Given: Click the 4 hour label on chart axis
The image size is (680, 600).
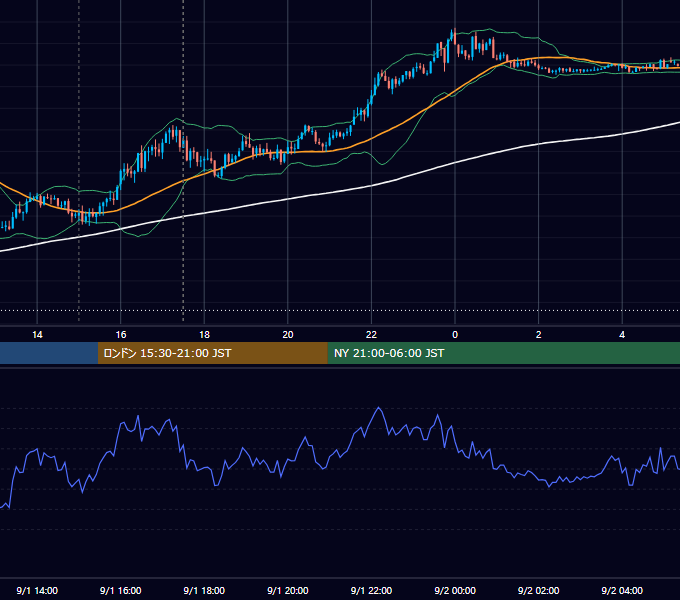Looking at the screenshot, I should pyautogui.click(x=622, y=335).
